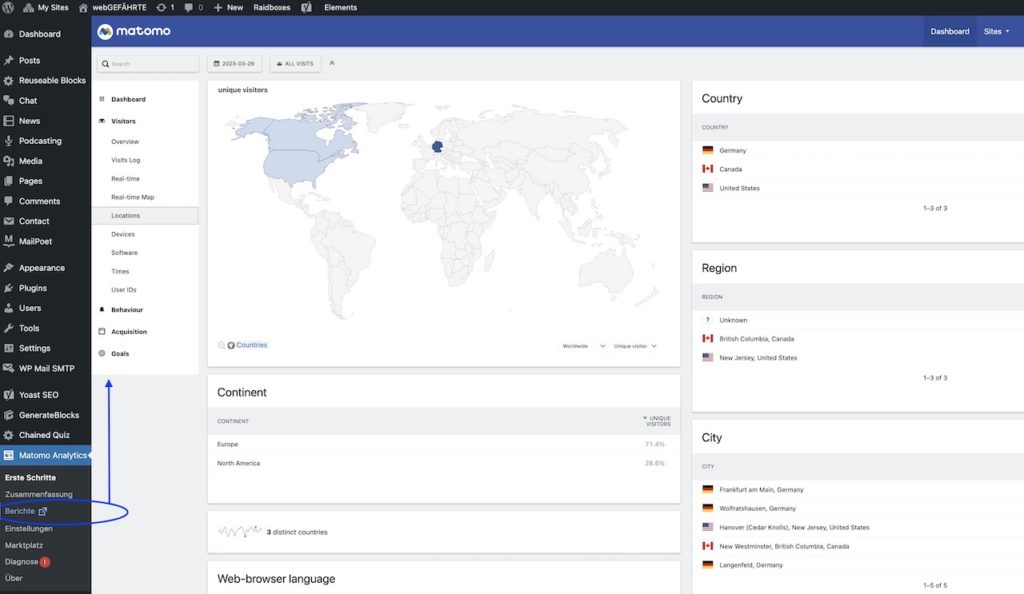1024x594 pixels.
Task: Open Marktplatz submenu item
Action: (x=24, y=545)
